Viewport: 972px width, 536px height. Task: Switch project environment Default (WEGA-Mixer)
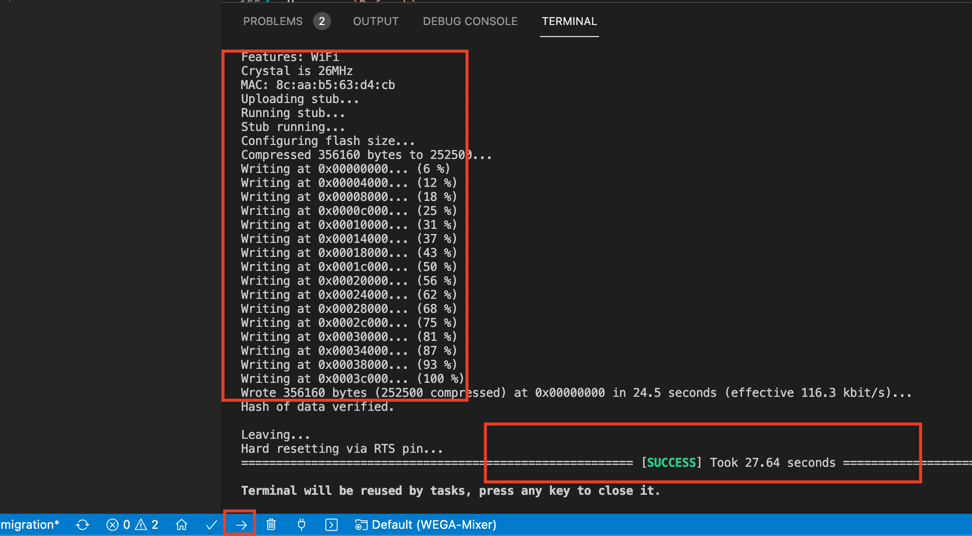(425, 525)
